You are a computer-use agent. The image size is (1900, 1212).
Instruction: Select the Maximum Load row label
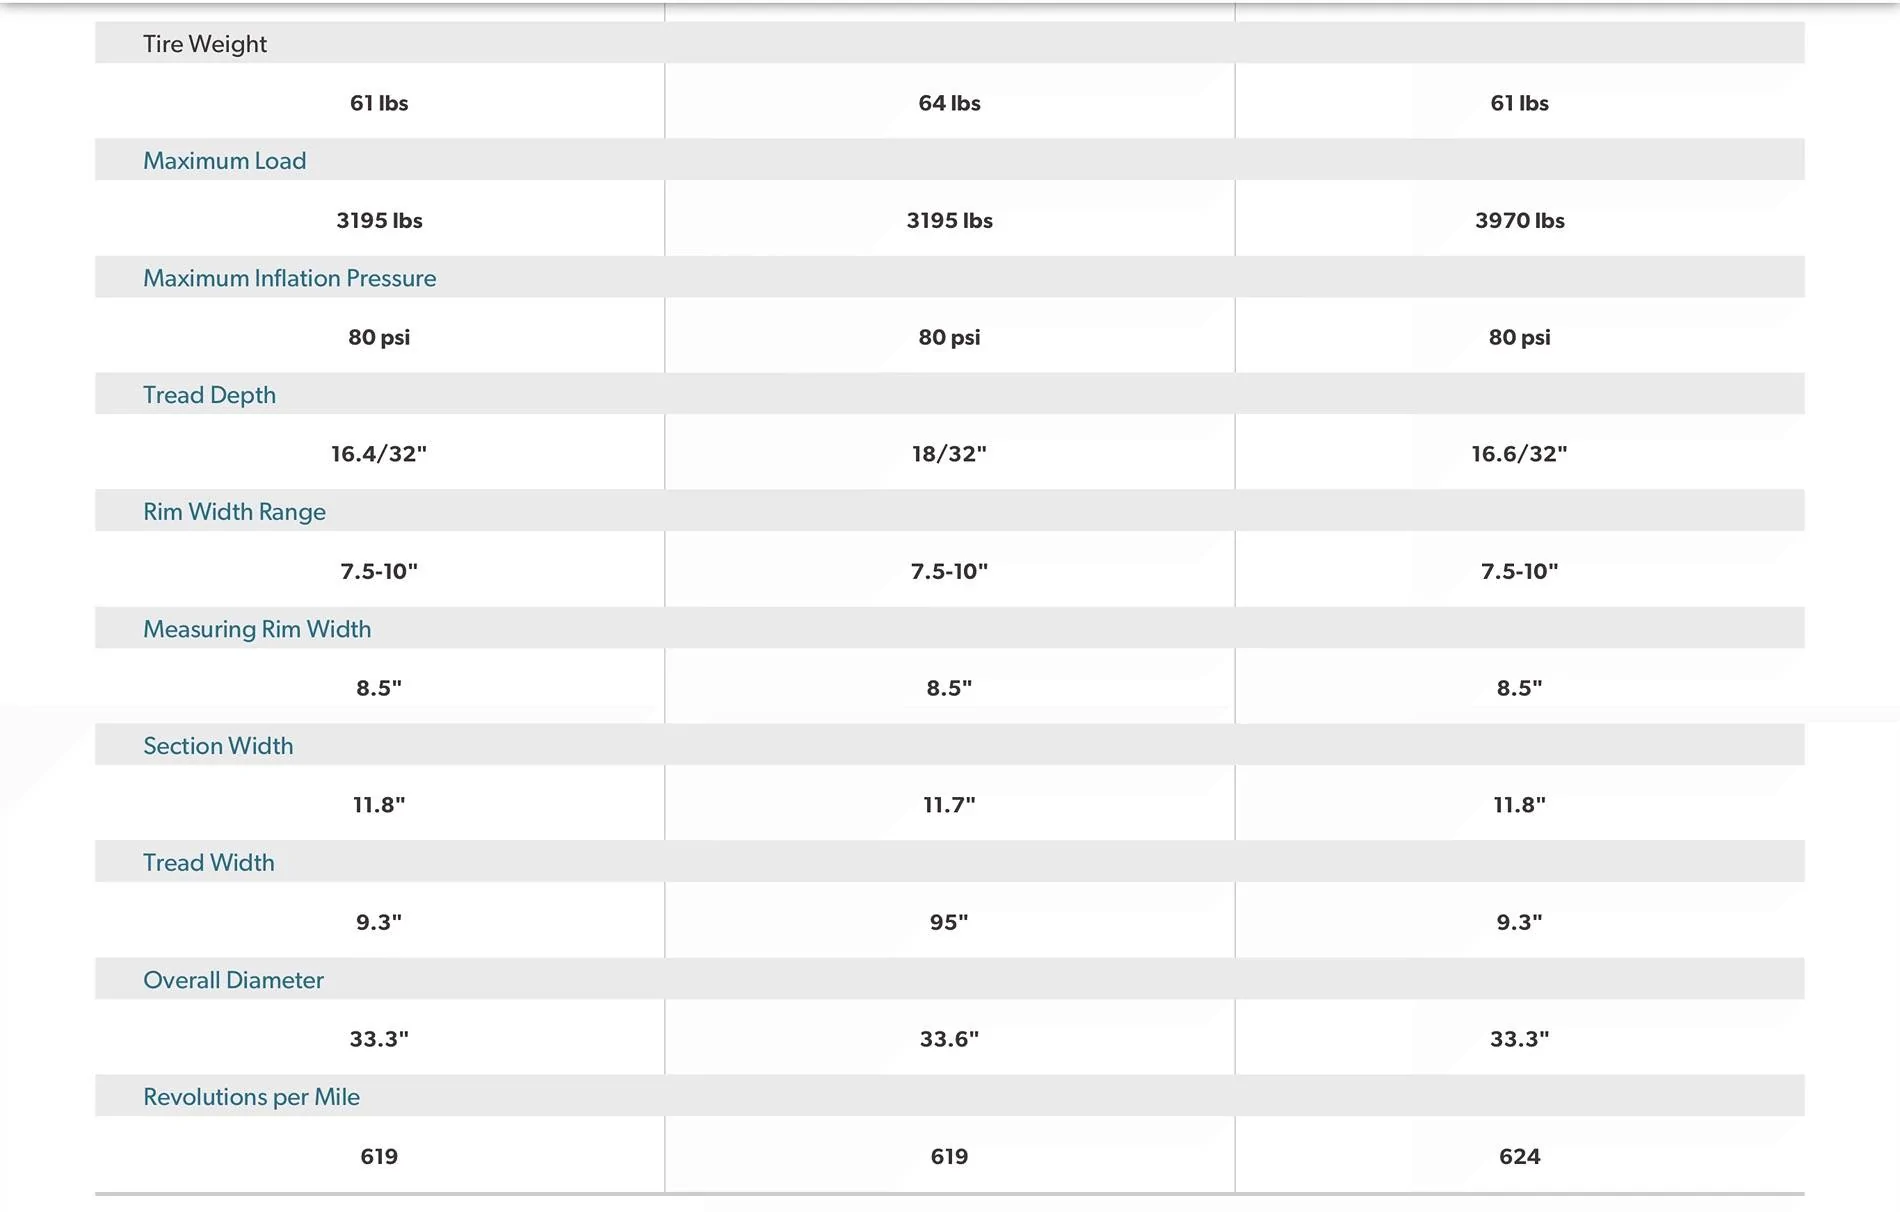click(225, 161)
